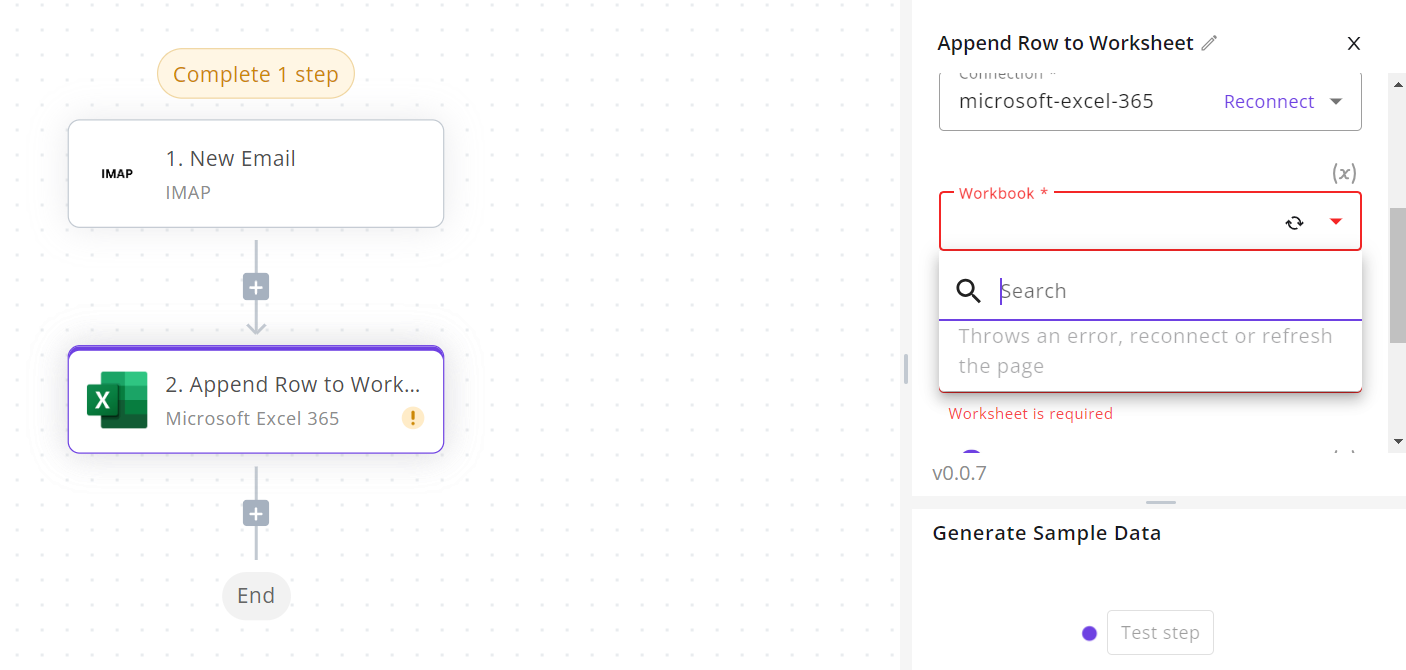Click the right panel vertical scrollbar
The height and width of the screenshot is (670, 1406).
pos(1398,275)
